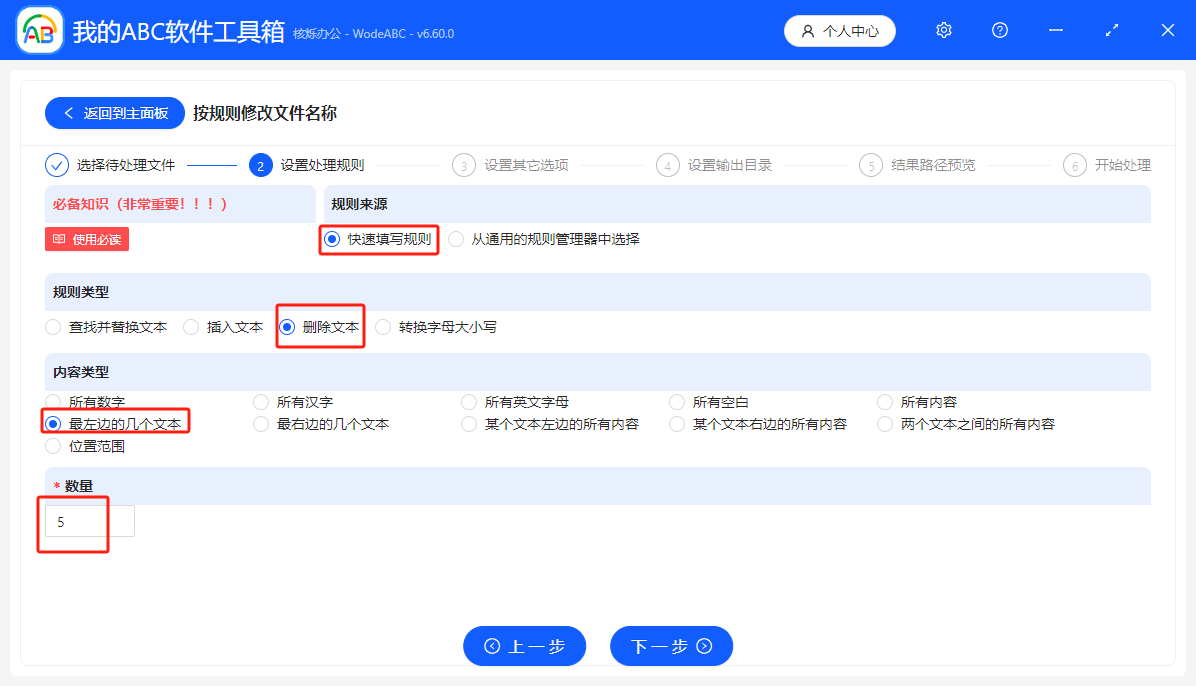The height and width of the screenshot is (686, 1196).
Task: Toggle fullscreen with the expand icon
Action: [1111, 30]
